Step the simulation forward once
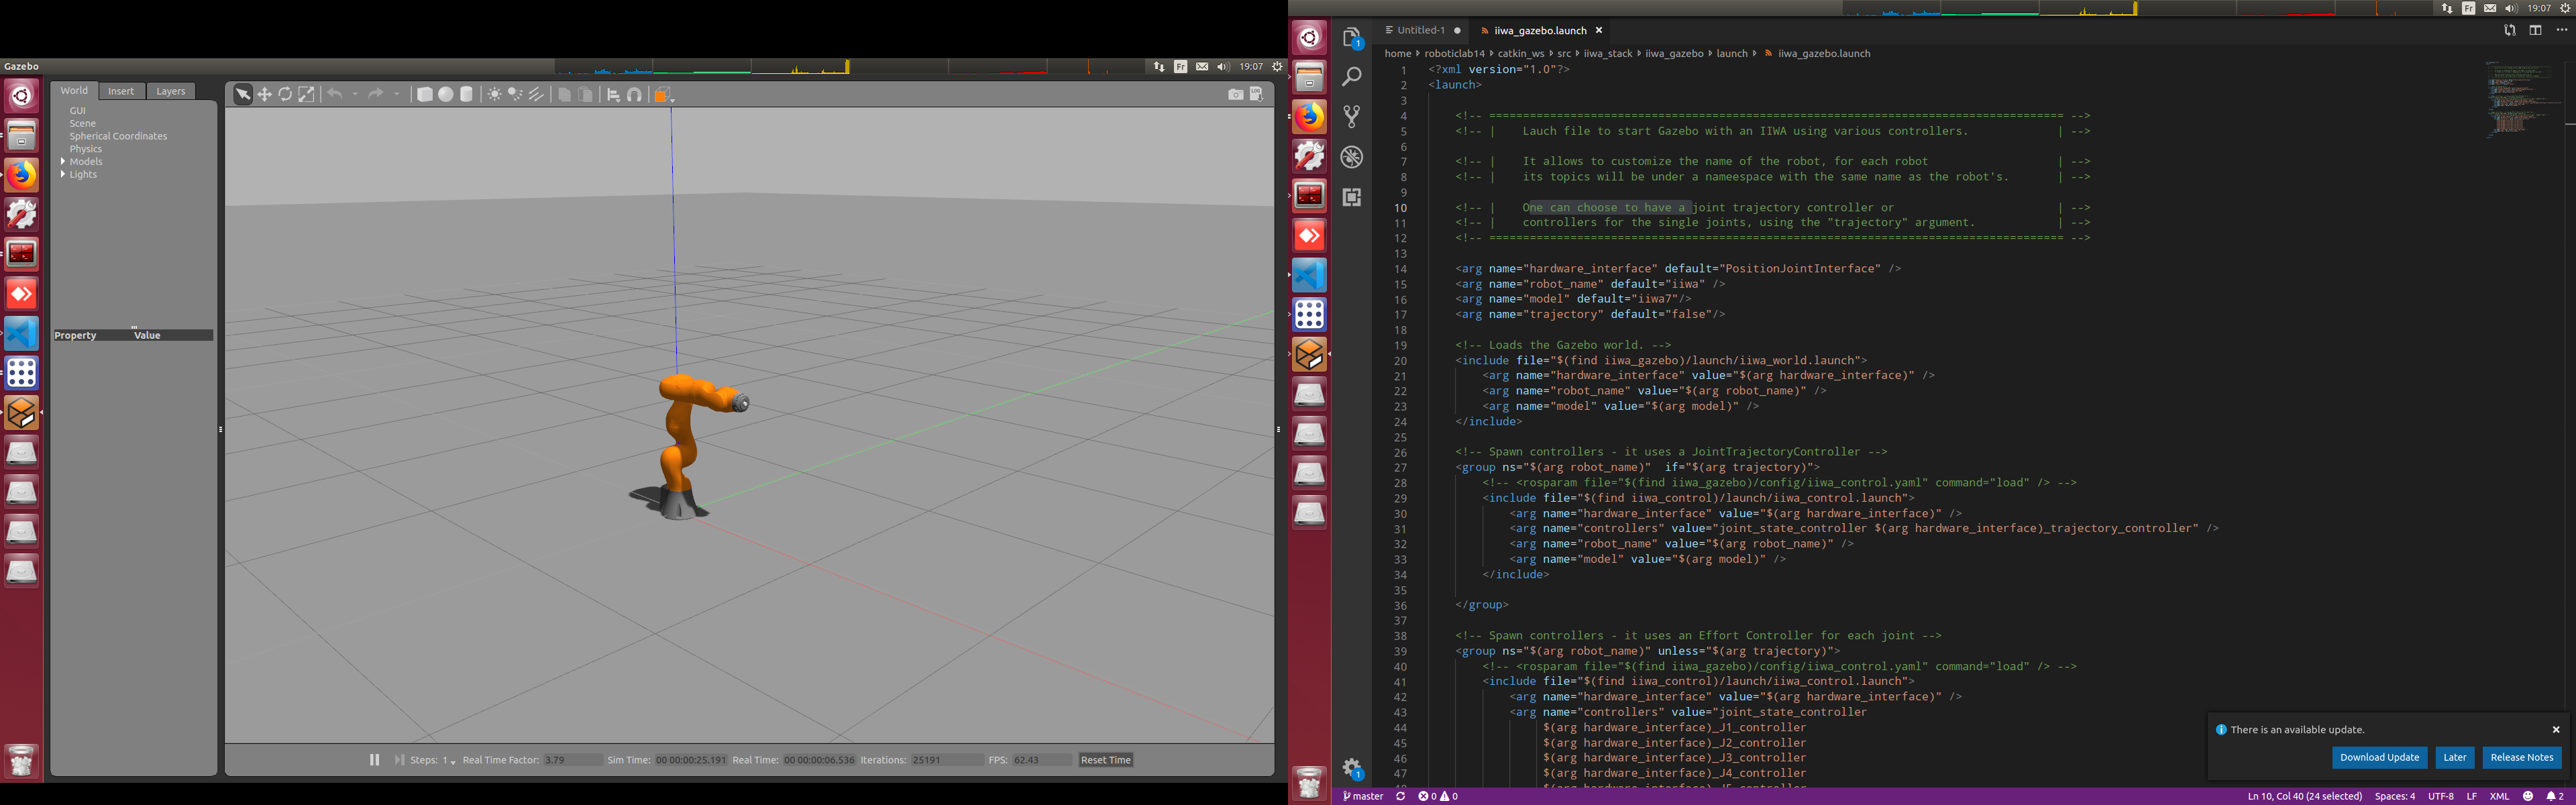The width and height of the screenshot is (2576, 805). 399,760
